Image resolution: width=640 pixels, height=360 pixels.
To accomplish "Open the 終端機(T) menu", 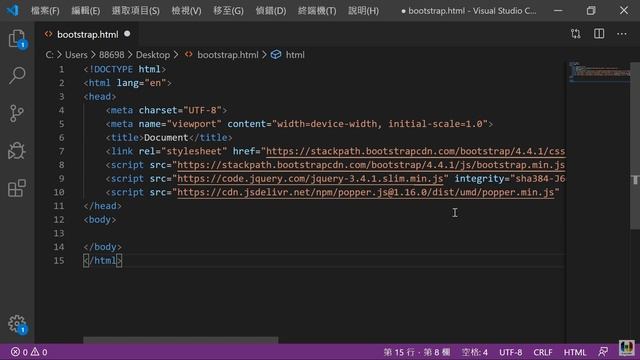I will 317,11.
